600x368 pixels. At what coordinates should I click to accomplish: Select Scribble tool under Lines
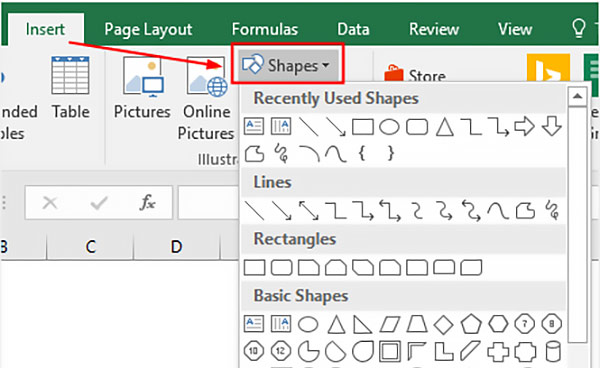pos(552,211)
